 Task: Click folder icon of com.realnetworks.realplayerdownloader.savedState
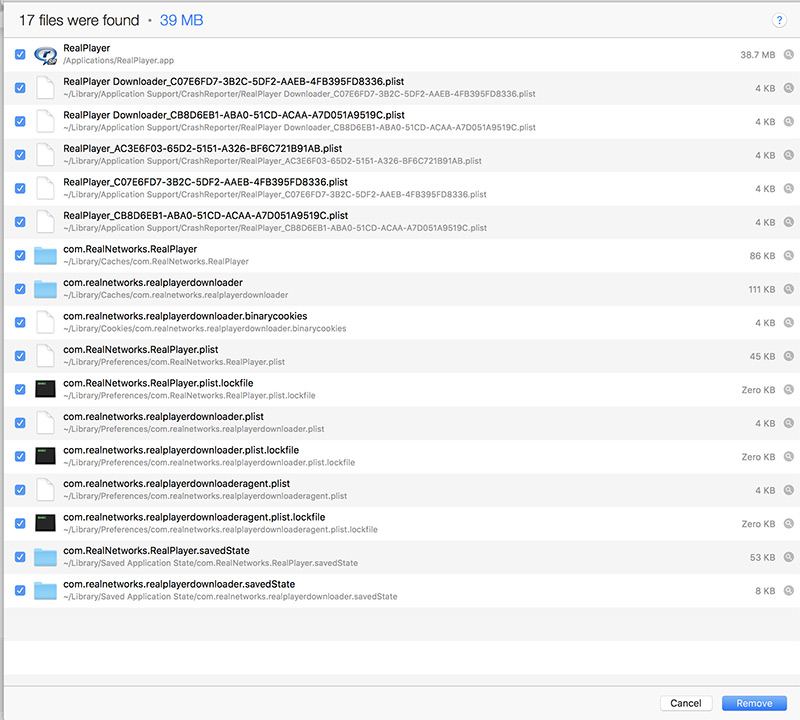(x=45, y=591)
